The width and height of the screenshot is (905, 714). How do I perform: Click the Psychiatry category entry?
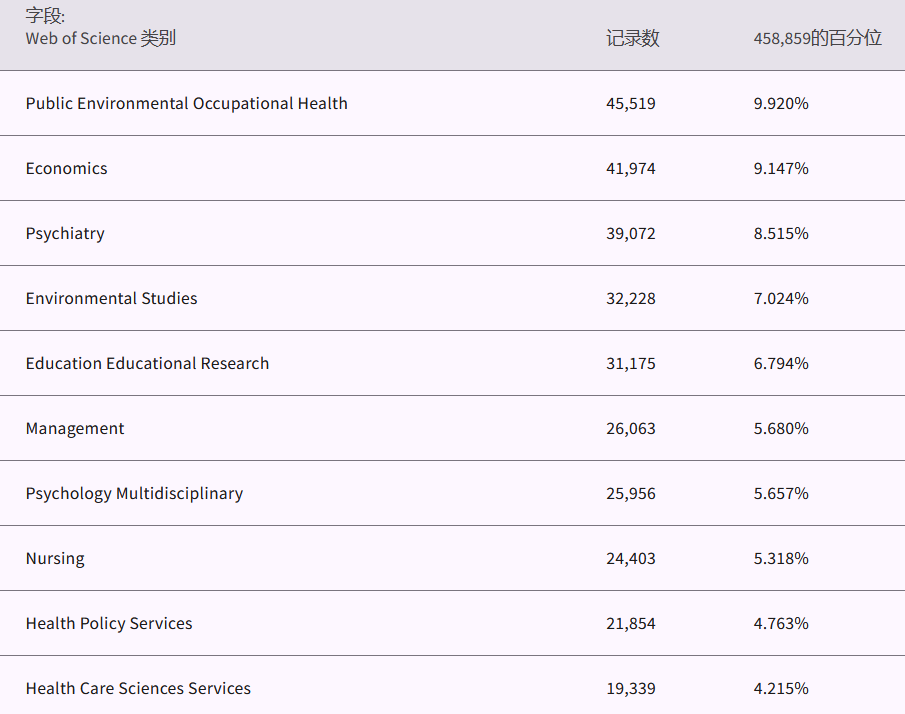(65, 233)
